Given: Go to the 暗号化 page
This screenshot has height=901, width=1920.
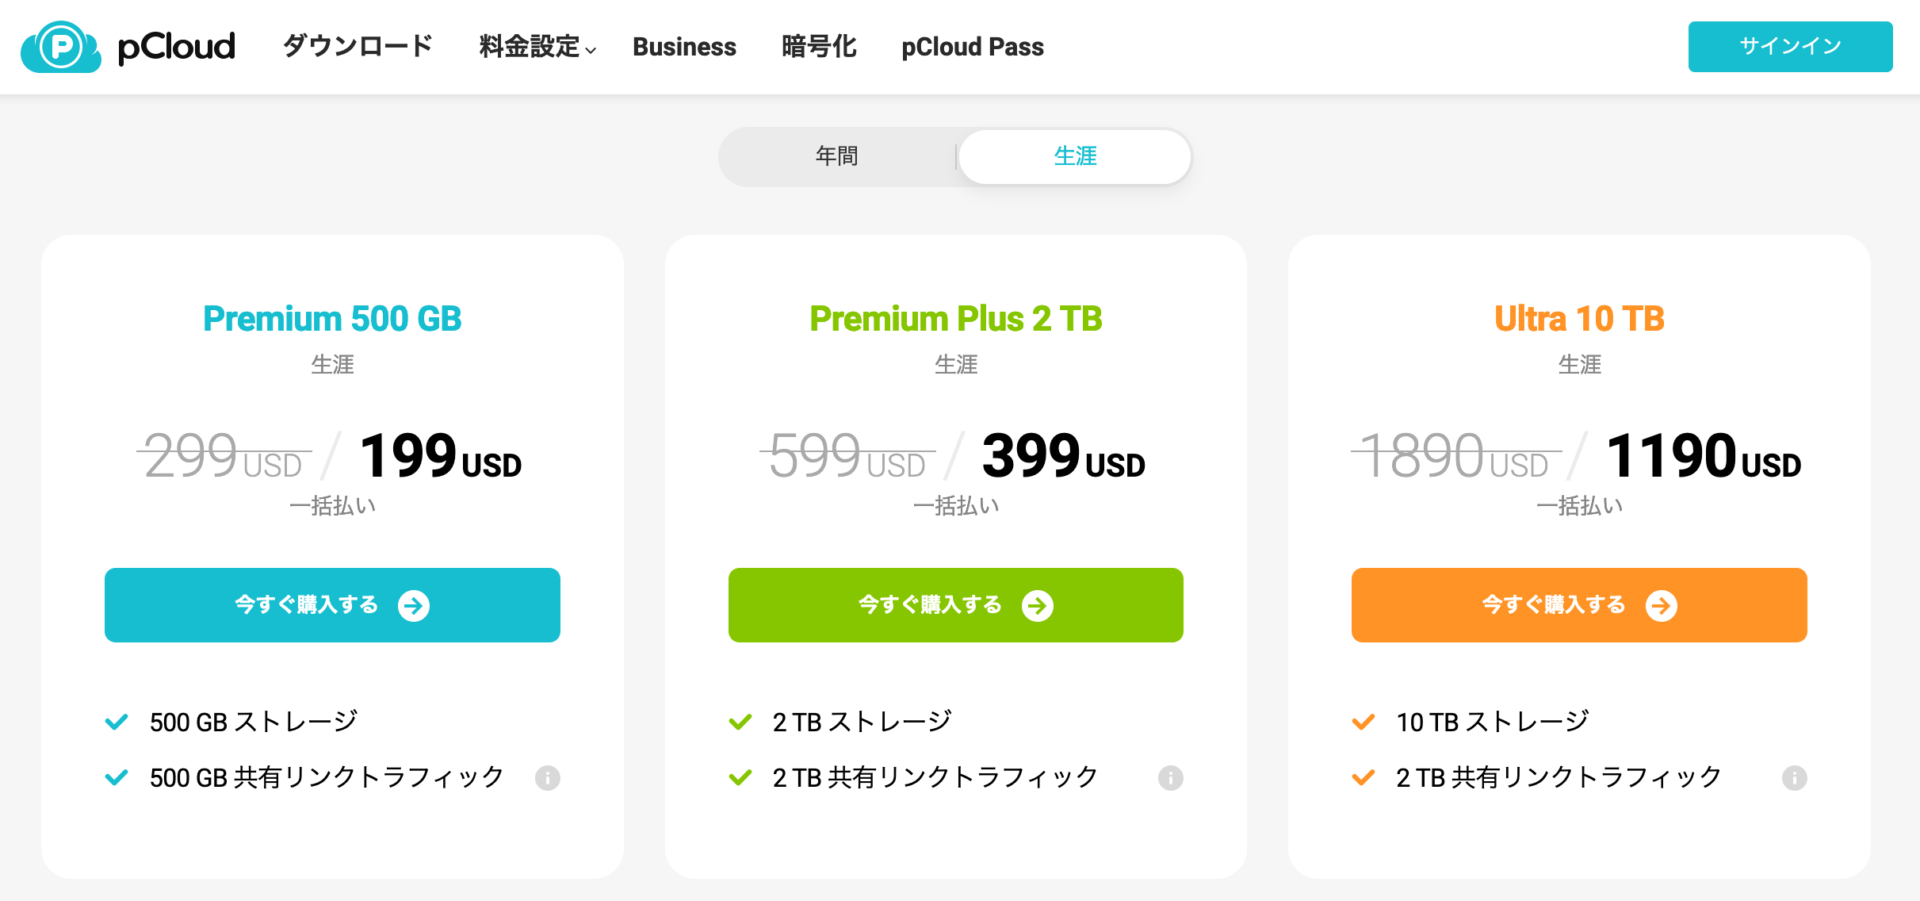Looking at the screenshot, I should point(819,47).
